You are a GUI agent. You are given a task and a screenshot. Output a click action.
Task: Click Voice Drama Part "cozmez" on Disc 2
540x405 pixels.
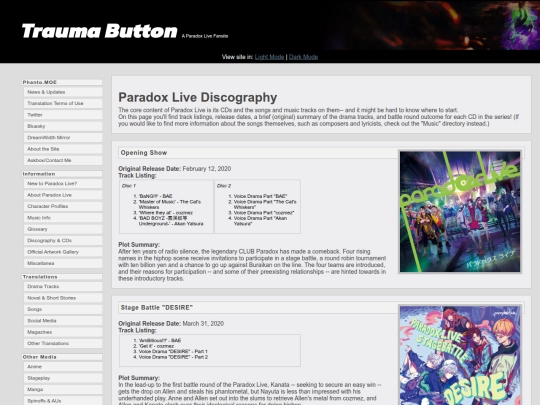tap(264, 213)
